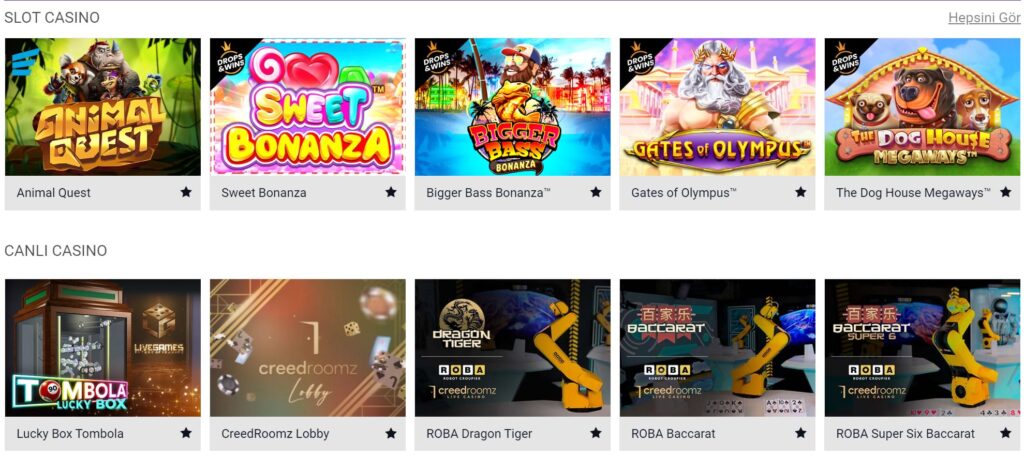1024x457 pixels.
Task: Mark Bigger Bass Bonanza as favorite
Action: [x=596, y=193]
